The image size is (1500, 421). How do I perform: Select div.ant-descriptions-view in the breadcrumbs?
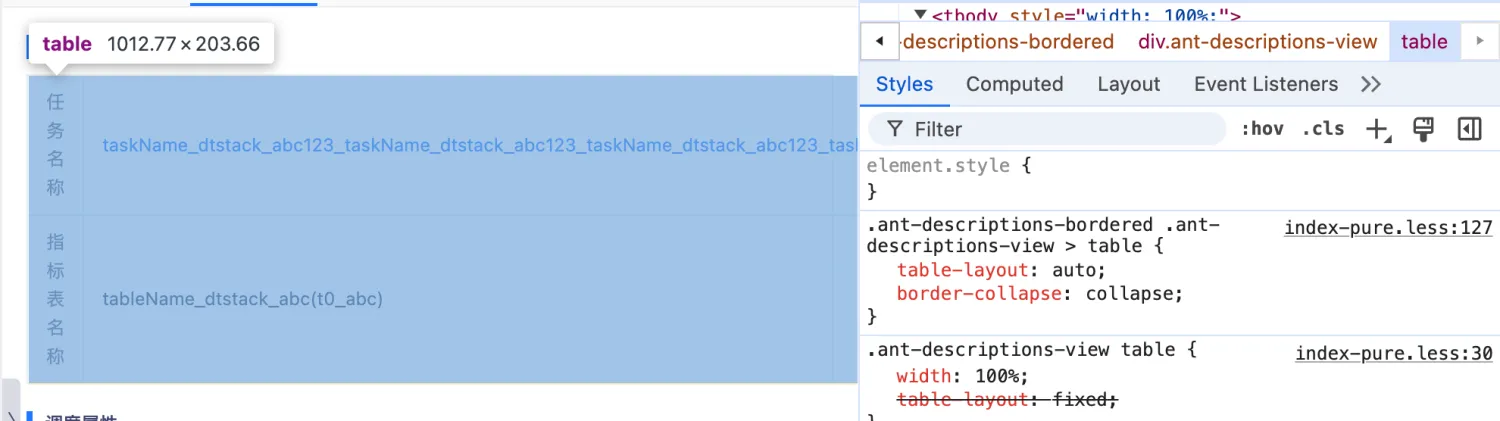(1257, 42)
